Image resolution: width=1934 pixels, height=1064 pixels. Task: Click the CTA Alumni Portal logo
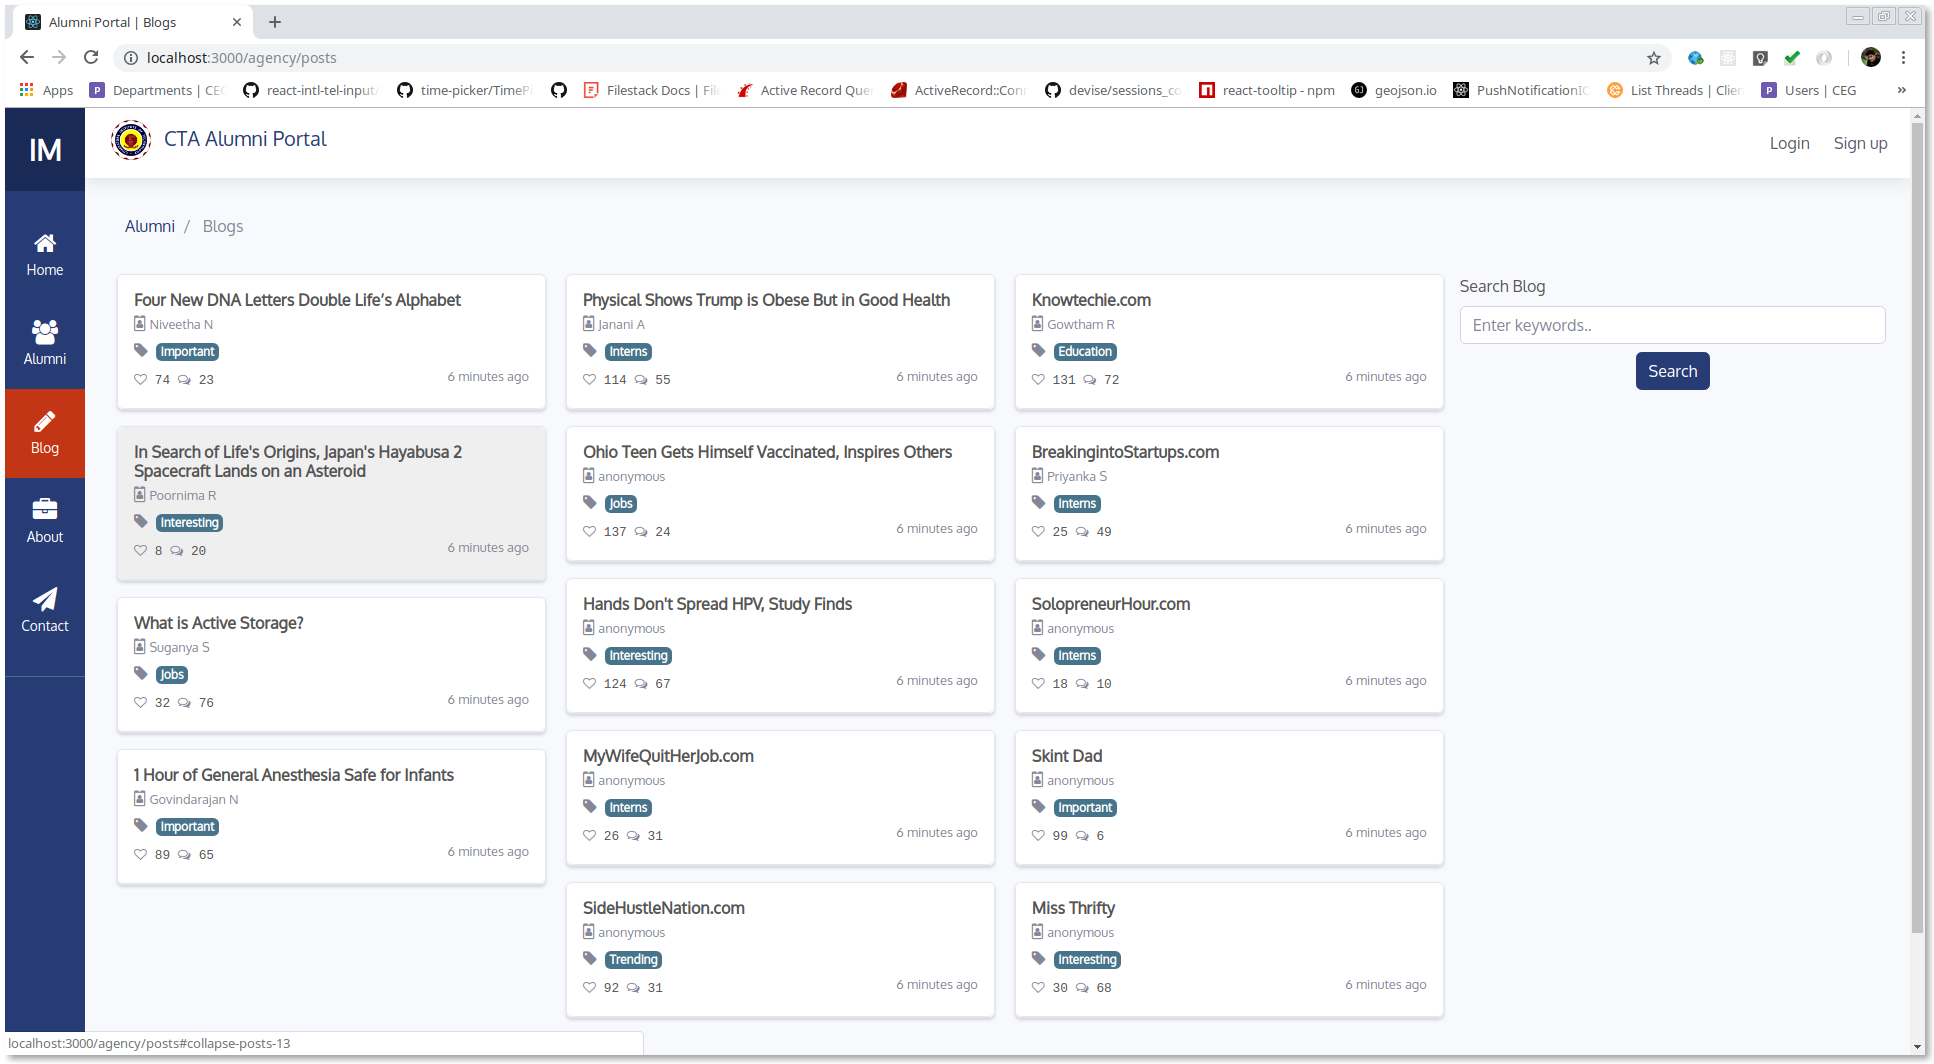tap(131, 140)
